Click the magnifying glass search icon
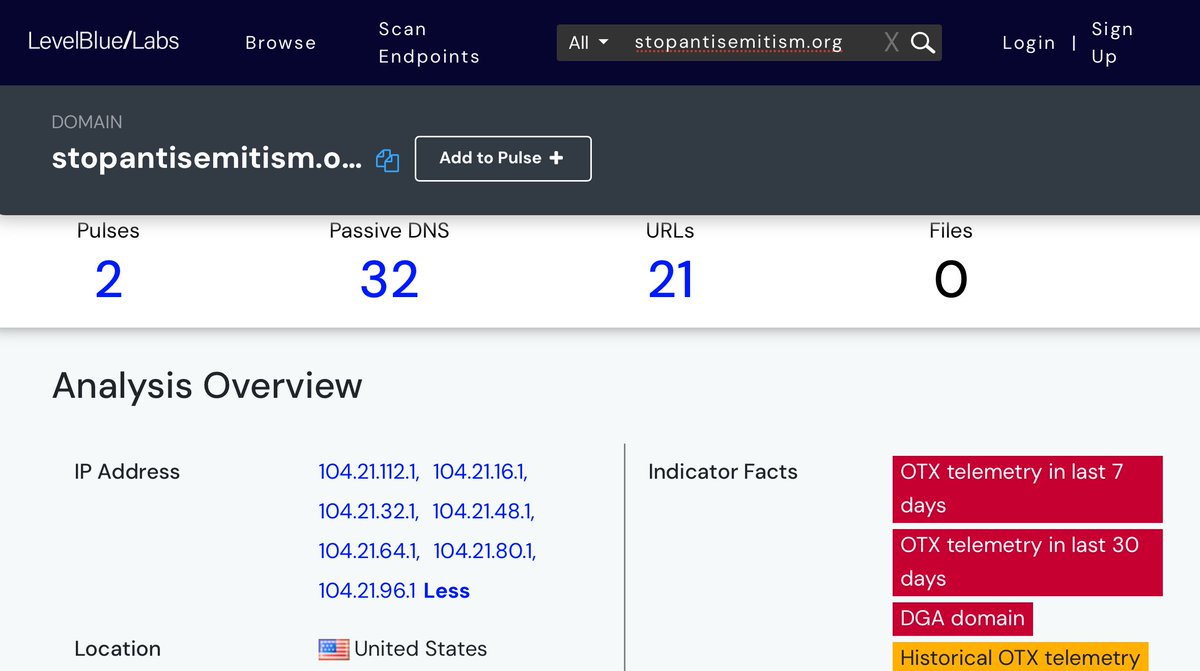This screenshot has width=1200, height=671. tap(923, 42)
